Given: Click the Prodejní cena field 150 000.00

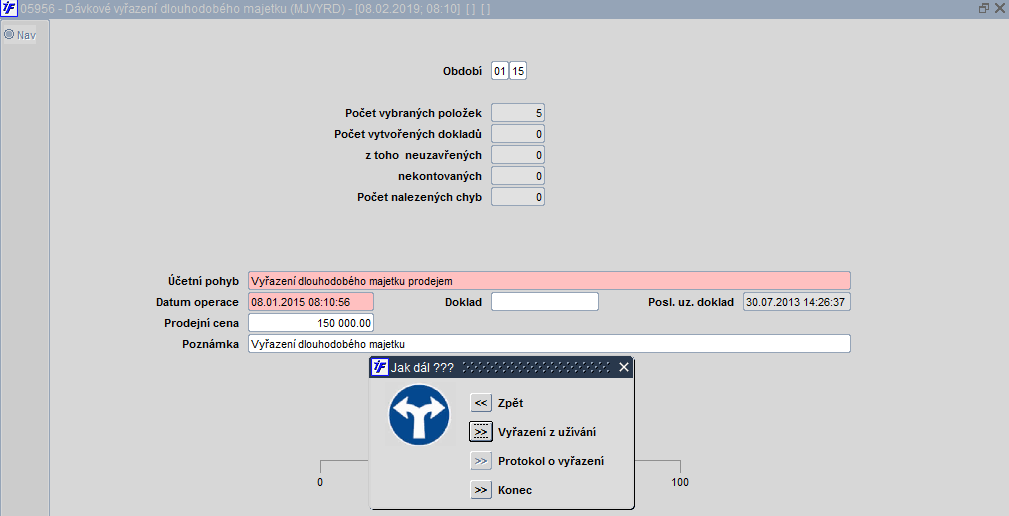Looking at the screenshot, I should point(311,322).
